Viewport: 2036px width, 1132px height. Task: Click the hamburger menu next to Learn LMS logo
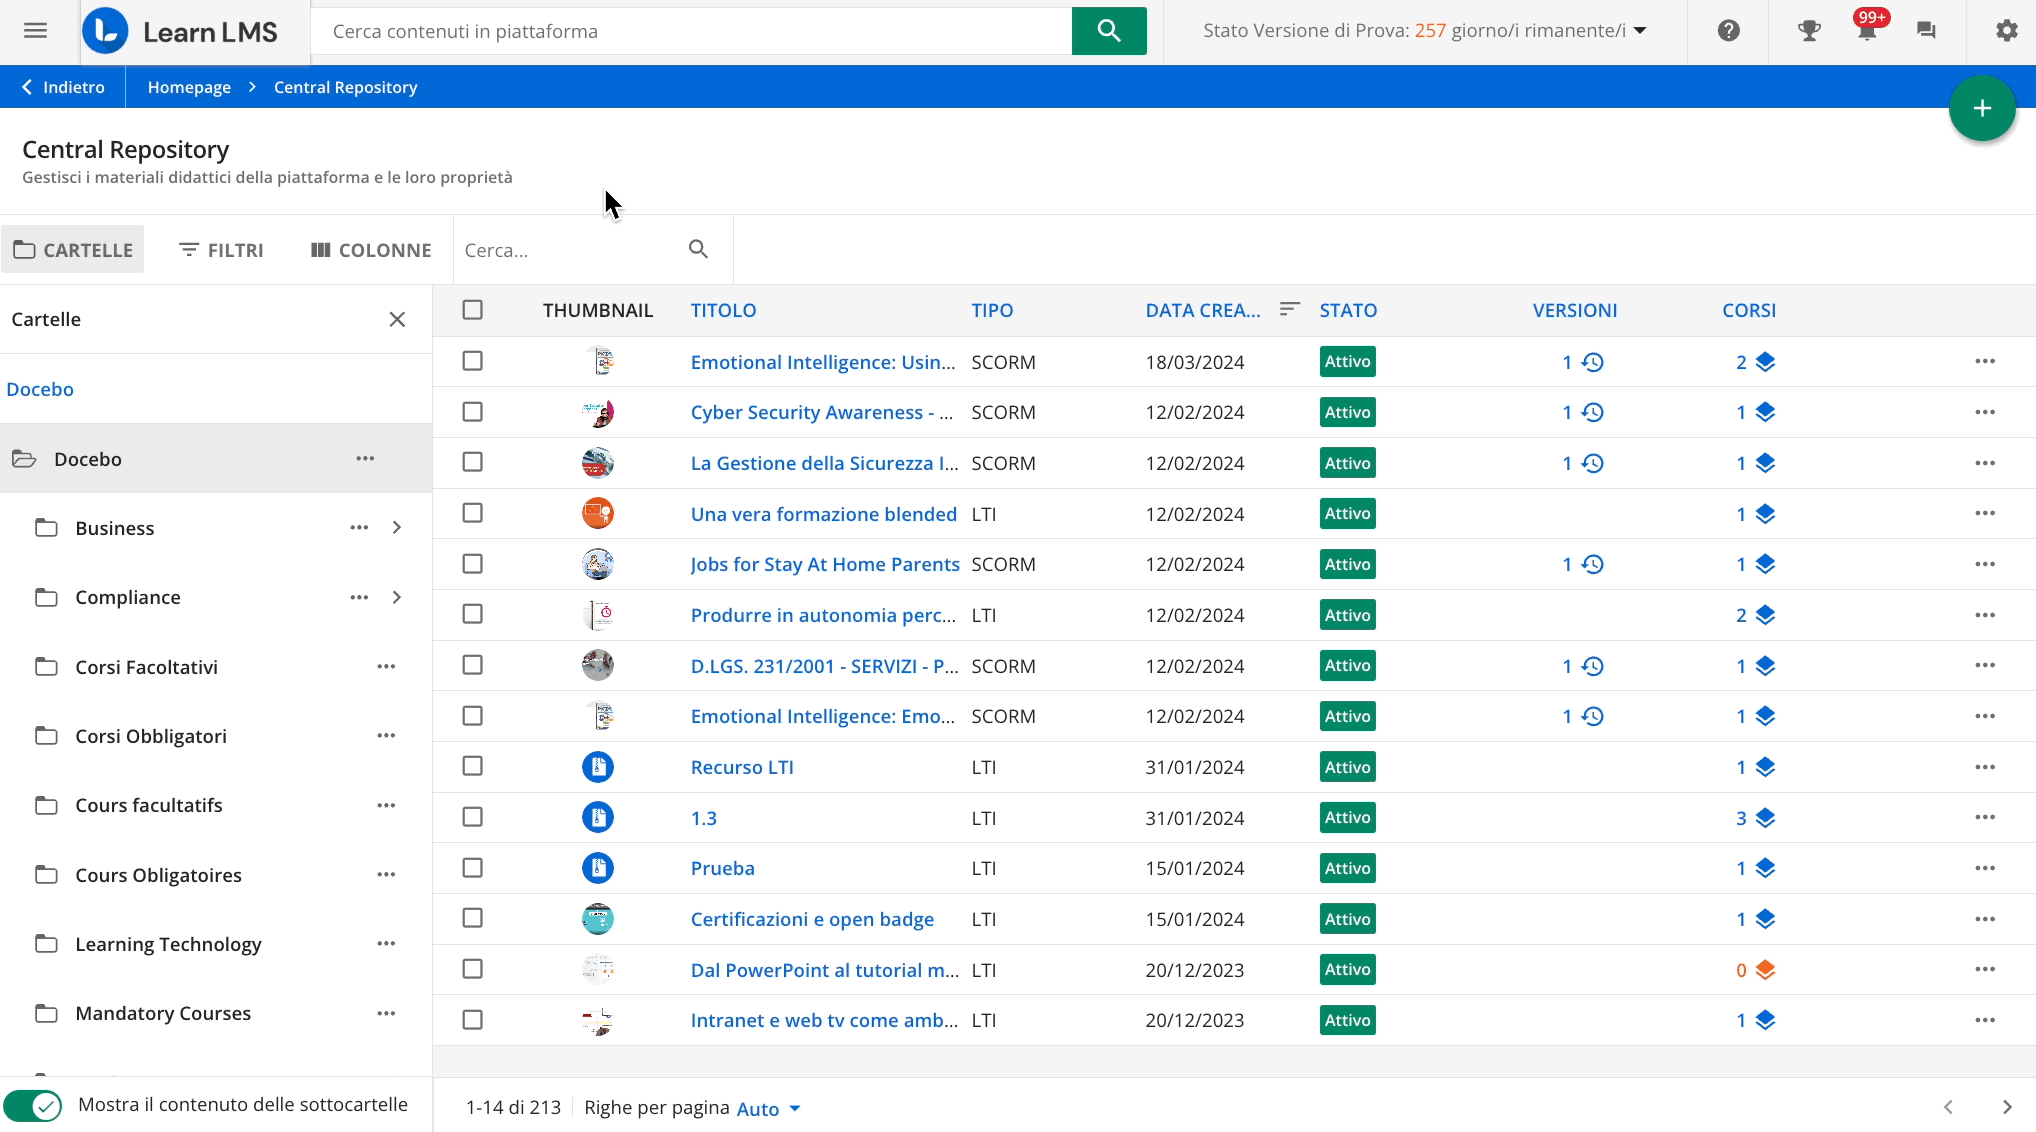(35, 31)
